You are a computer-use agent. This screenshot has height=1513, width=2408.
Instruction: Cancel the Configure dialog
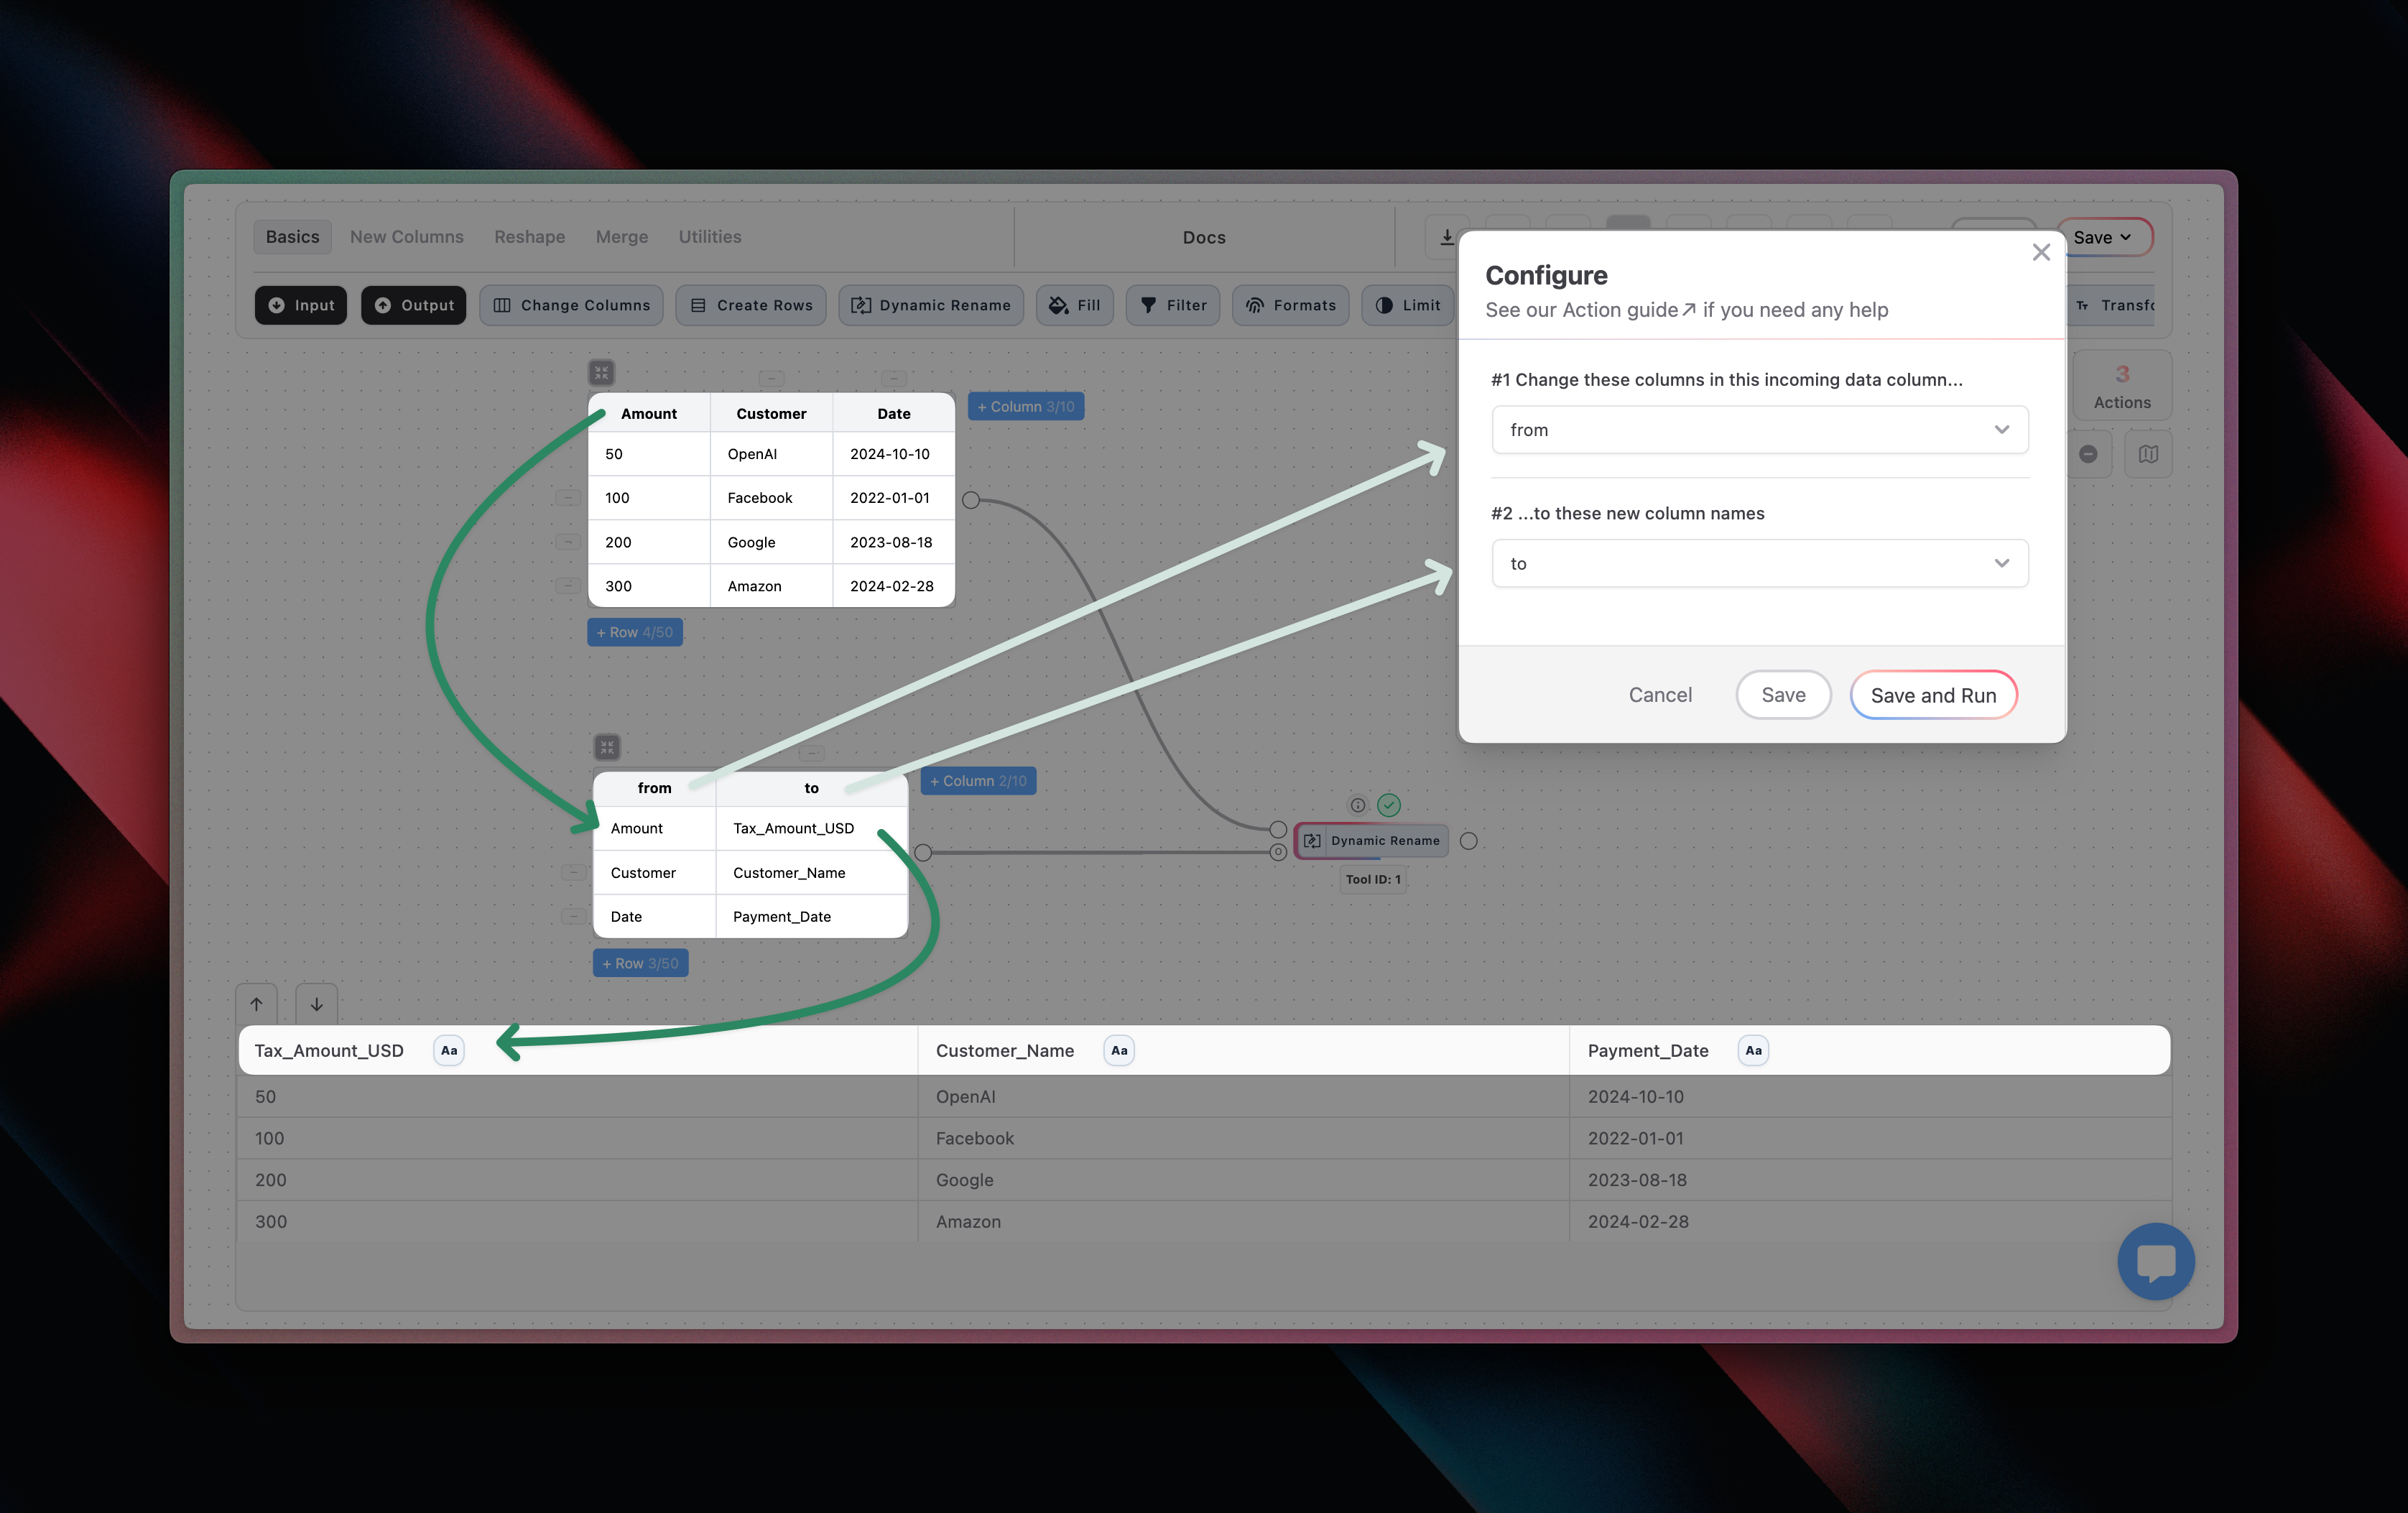(1660, 695)
